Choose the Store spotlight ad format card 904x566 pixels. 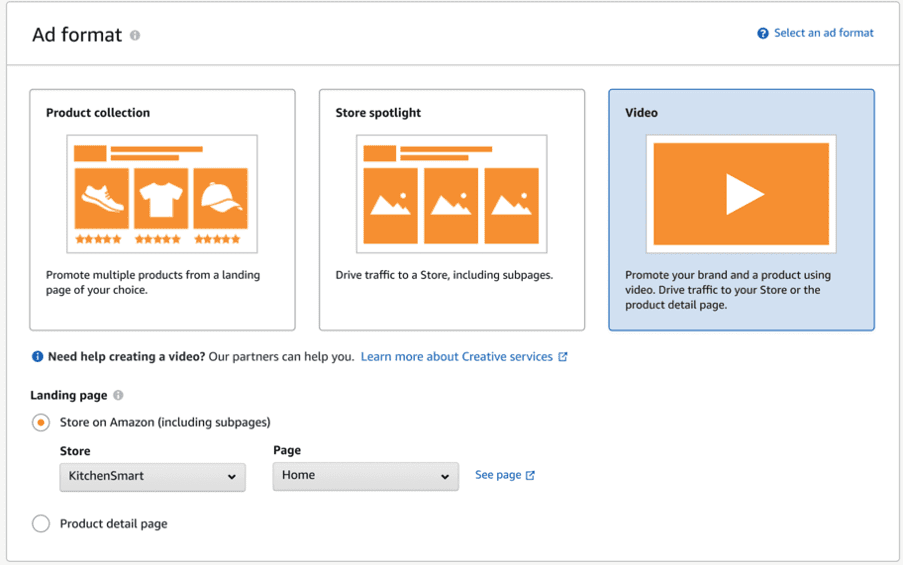pos(451,210)
